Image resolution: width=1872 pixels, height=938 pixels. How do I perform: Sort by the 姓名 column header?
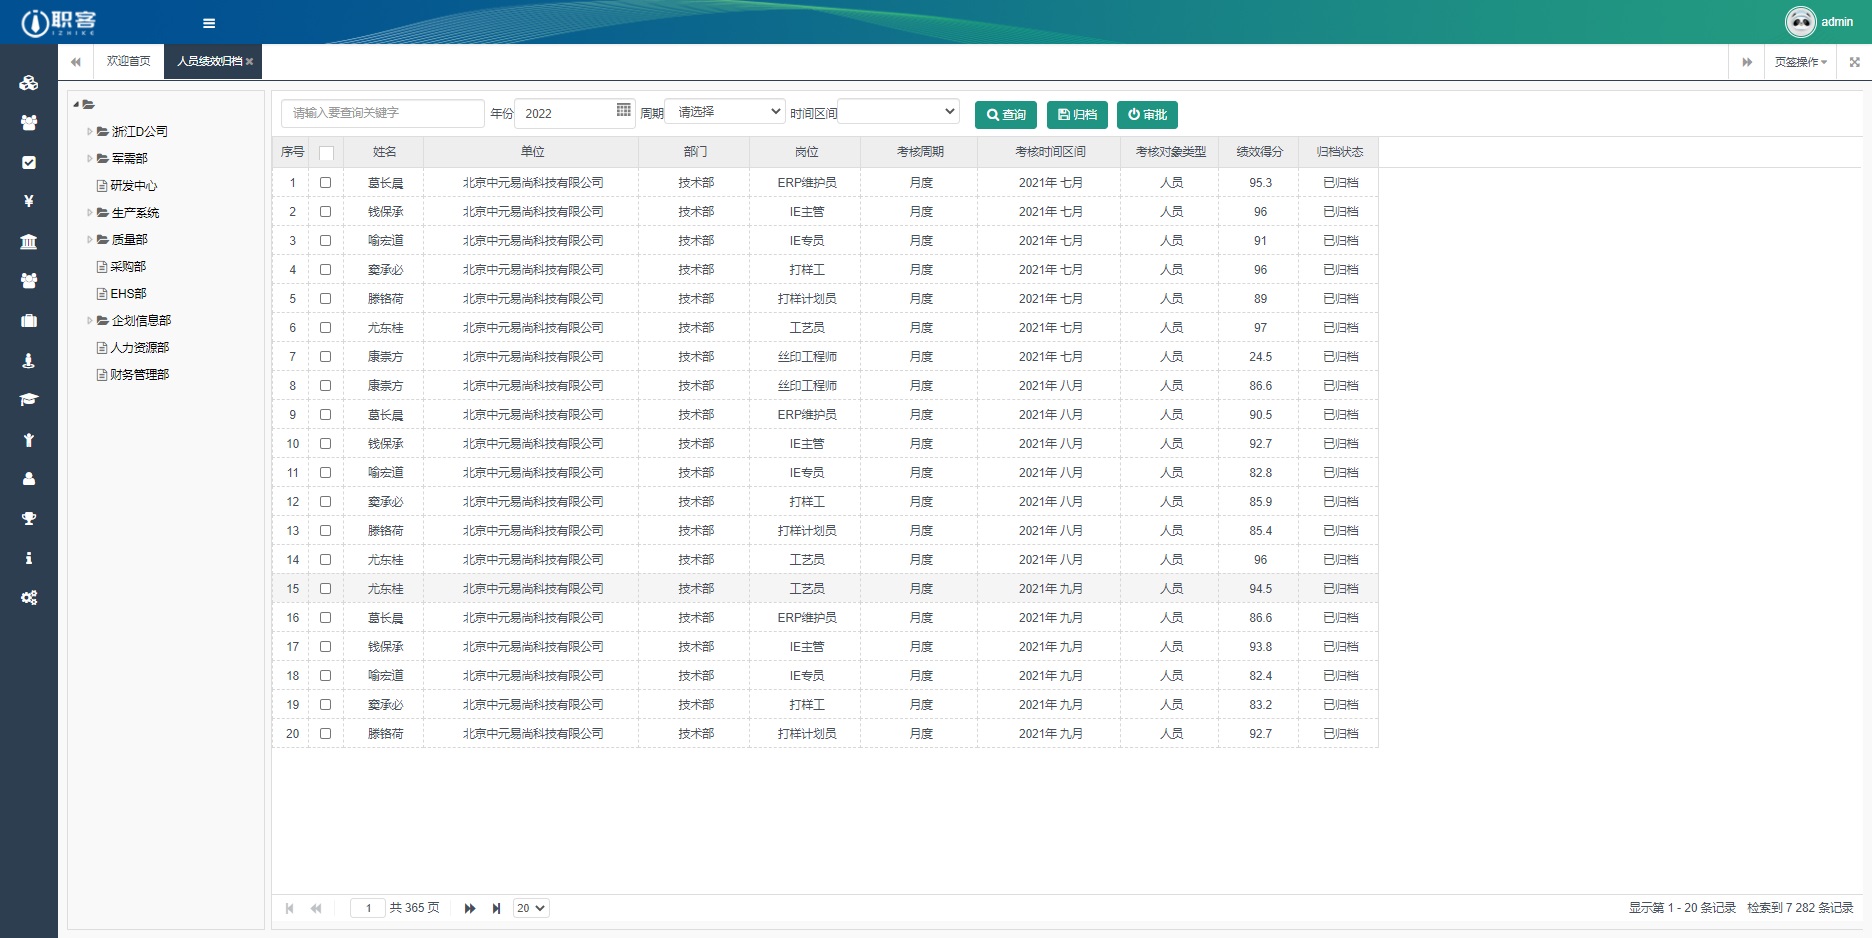click(384, 152)
